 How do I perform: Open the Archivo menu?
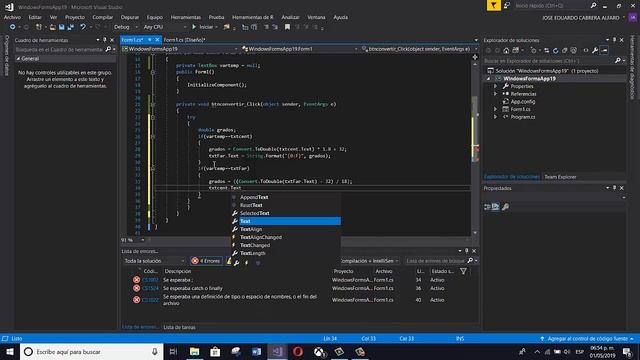(x=12, y=17)
